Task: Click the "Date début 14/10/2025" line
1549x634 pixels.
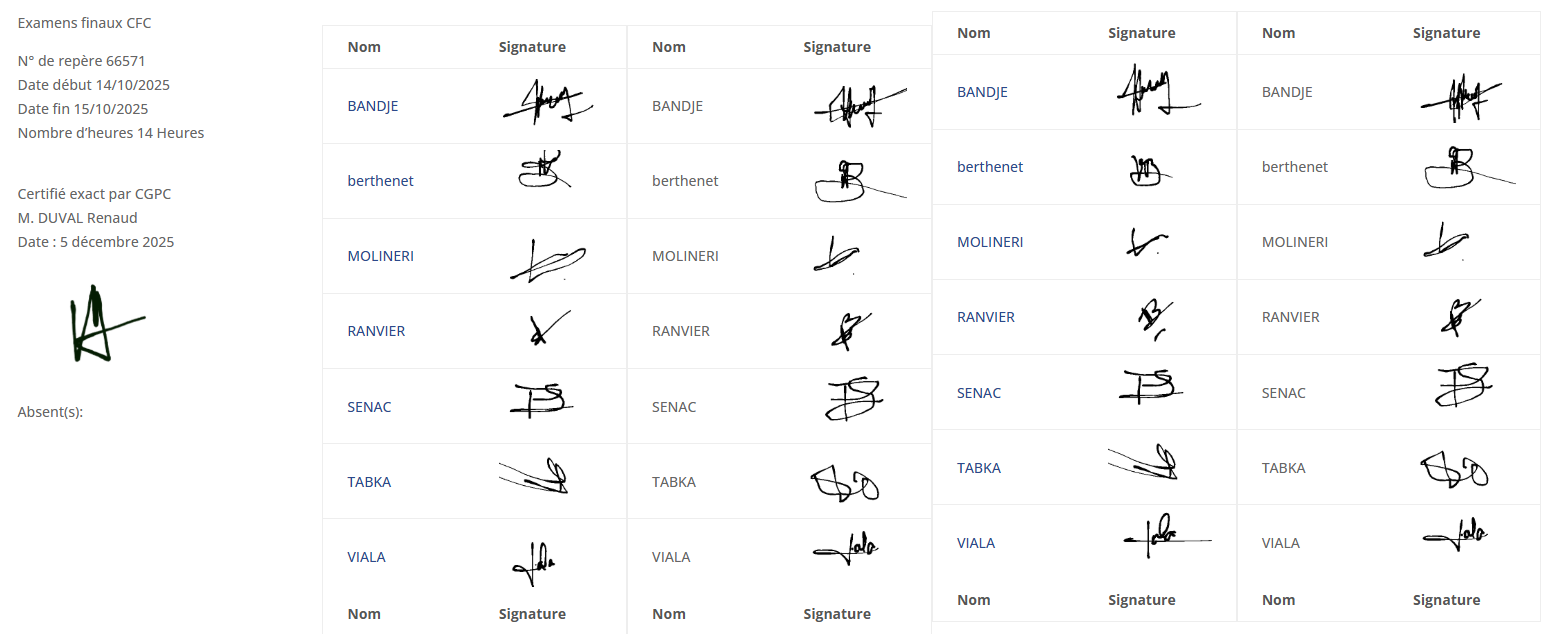Action: [84, 85]
